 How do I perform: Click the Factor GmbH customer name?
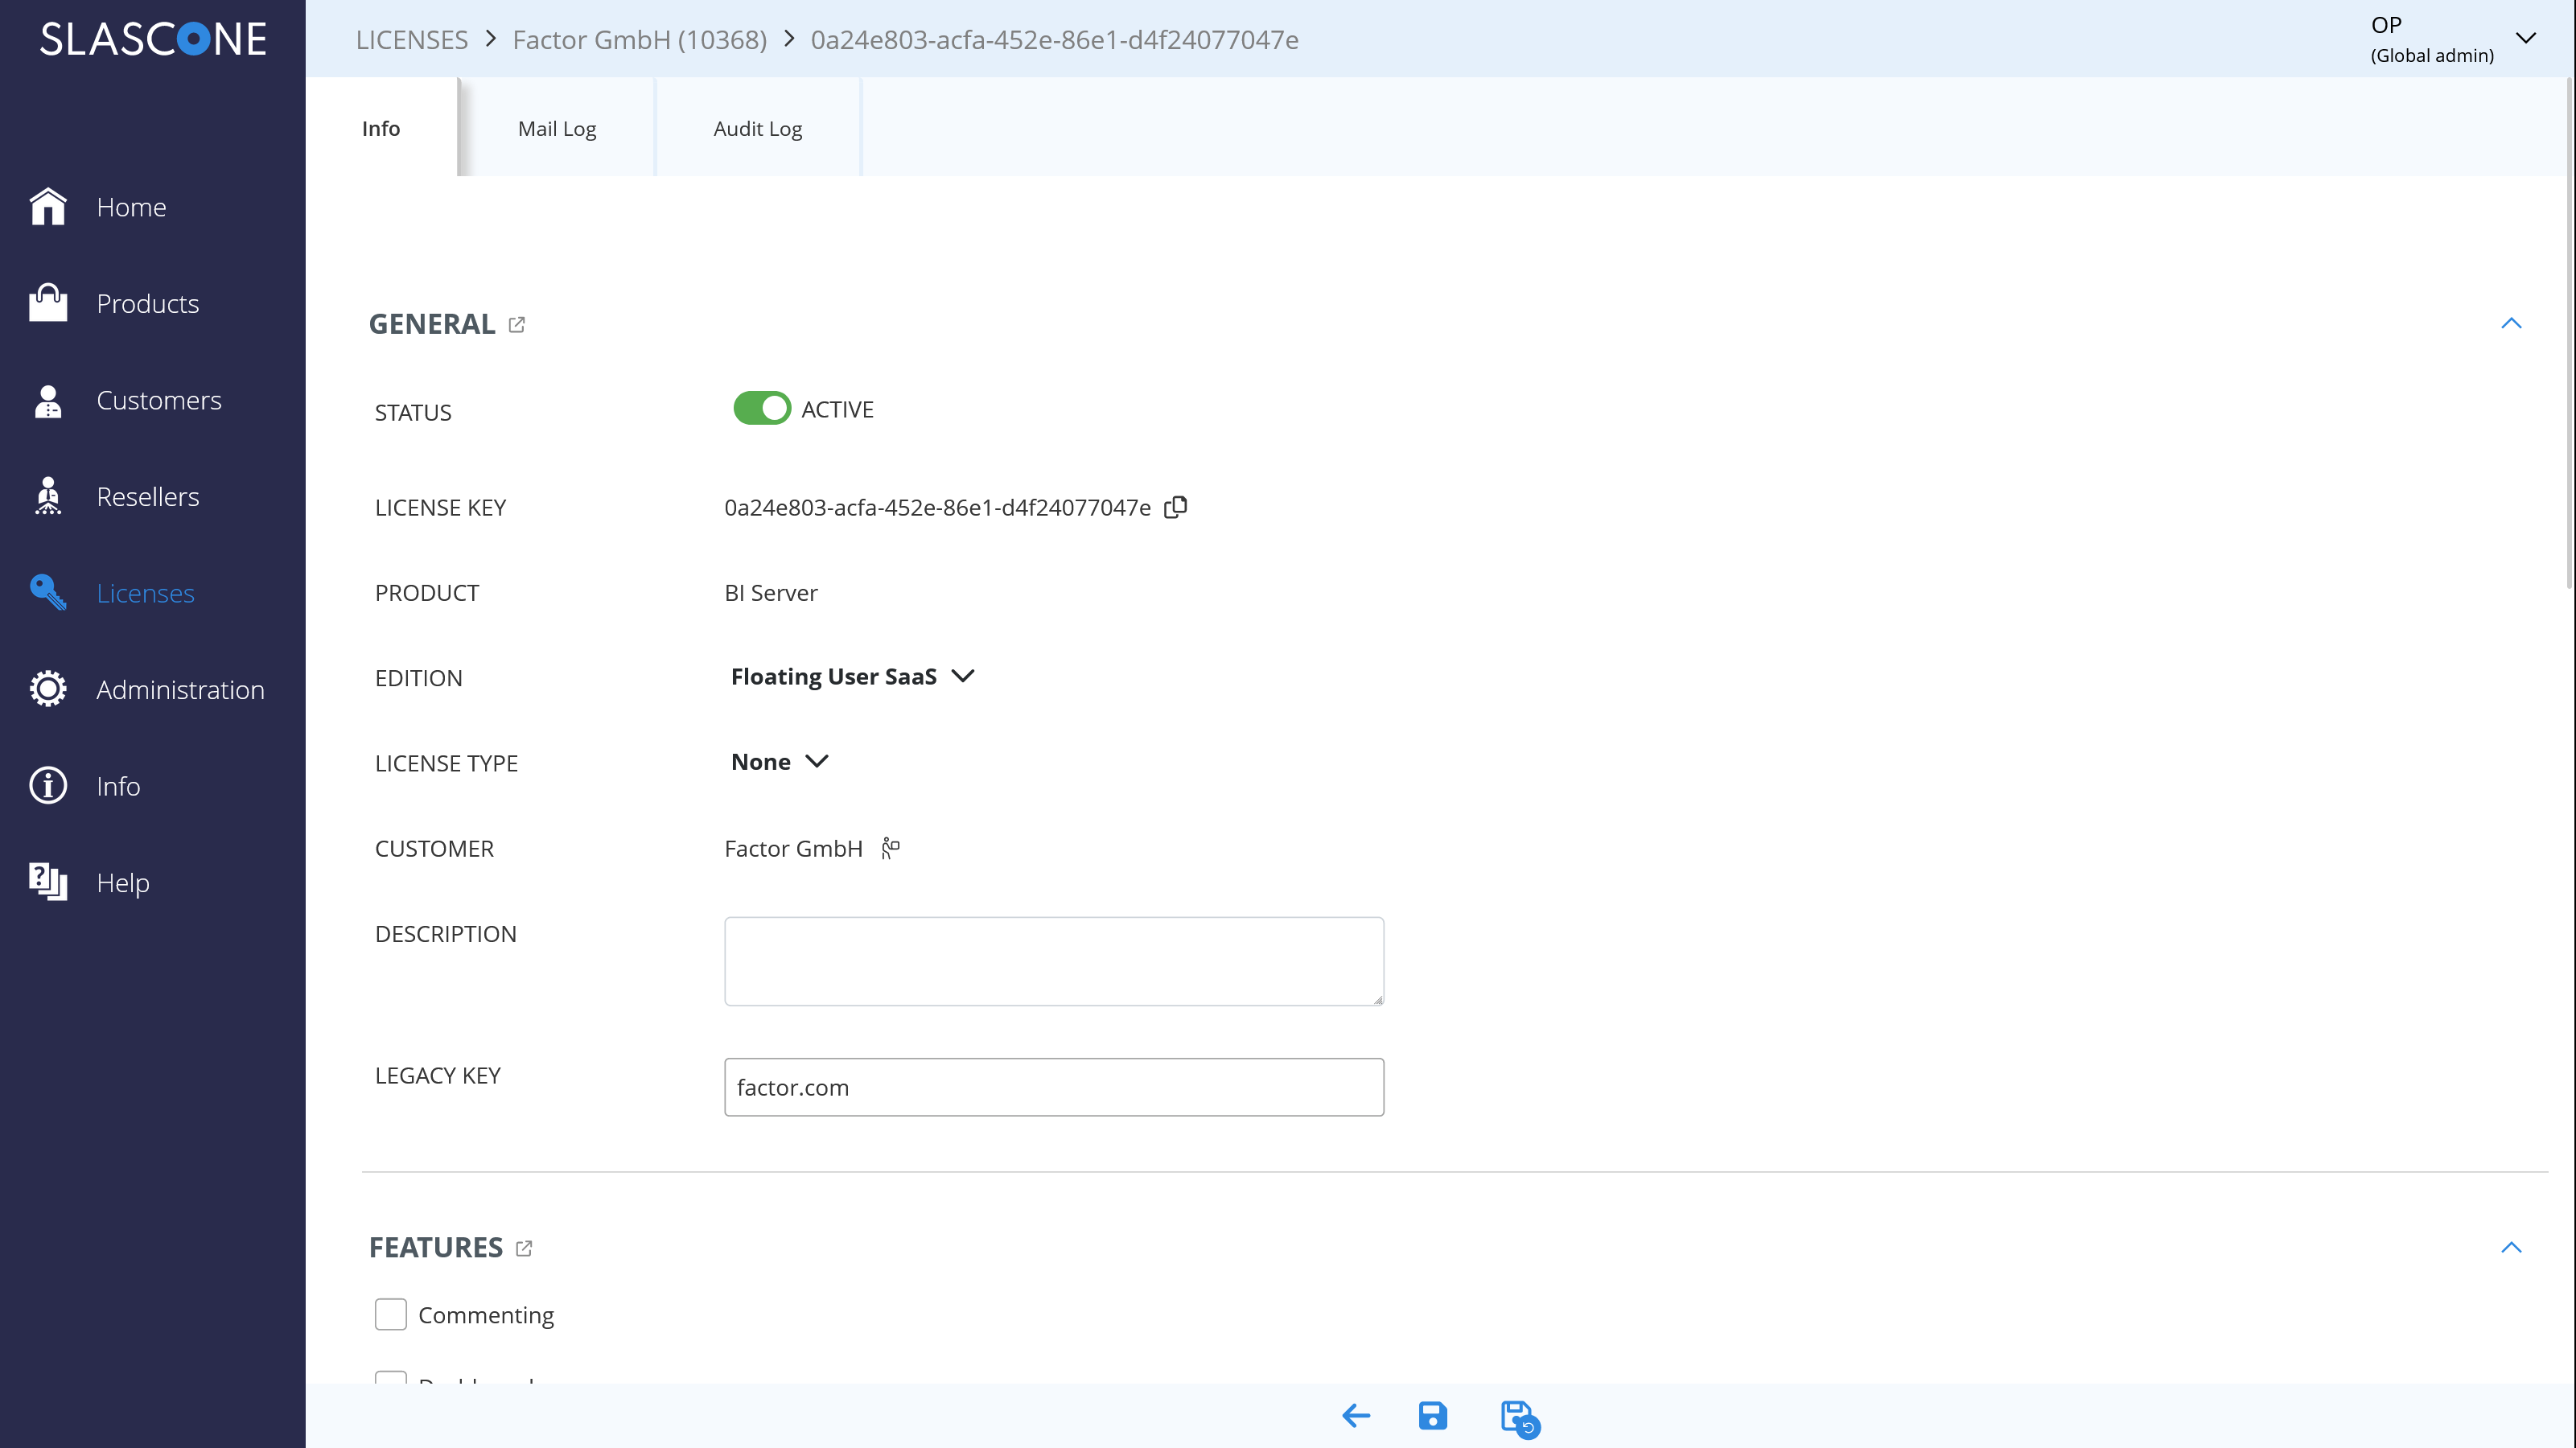tap(793, 848)
